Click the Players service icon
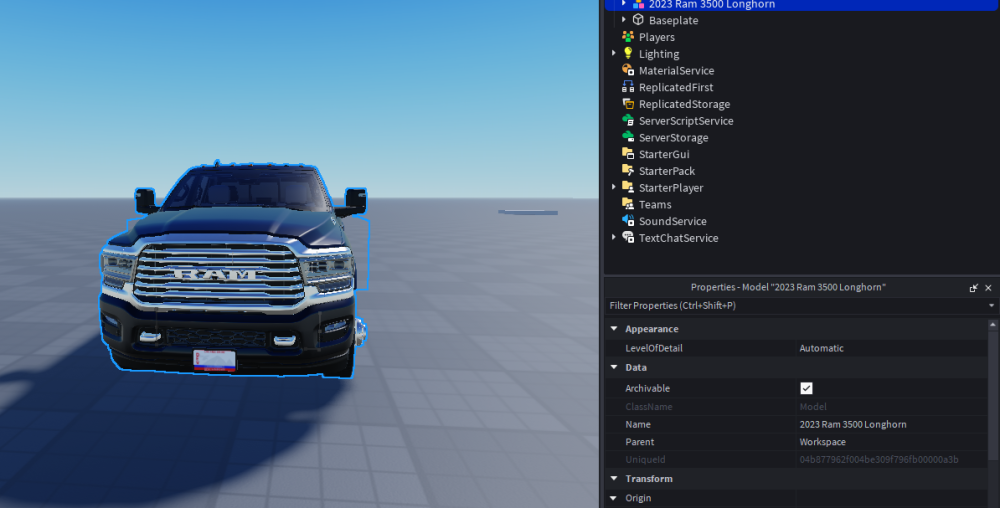1000x508 pixels. tap(628, 37)
